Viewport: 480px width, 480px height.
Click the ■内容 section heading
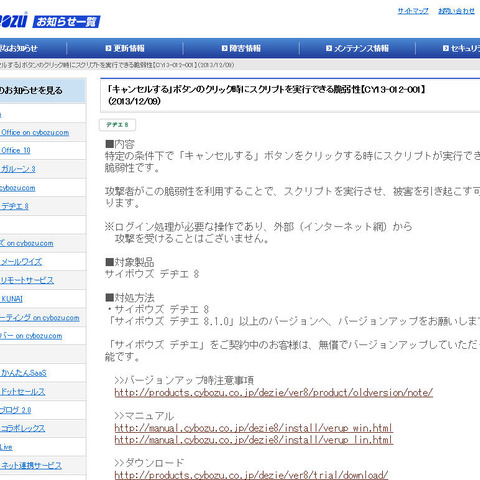pyautogui.click(x=120, y=144)
